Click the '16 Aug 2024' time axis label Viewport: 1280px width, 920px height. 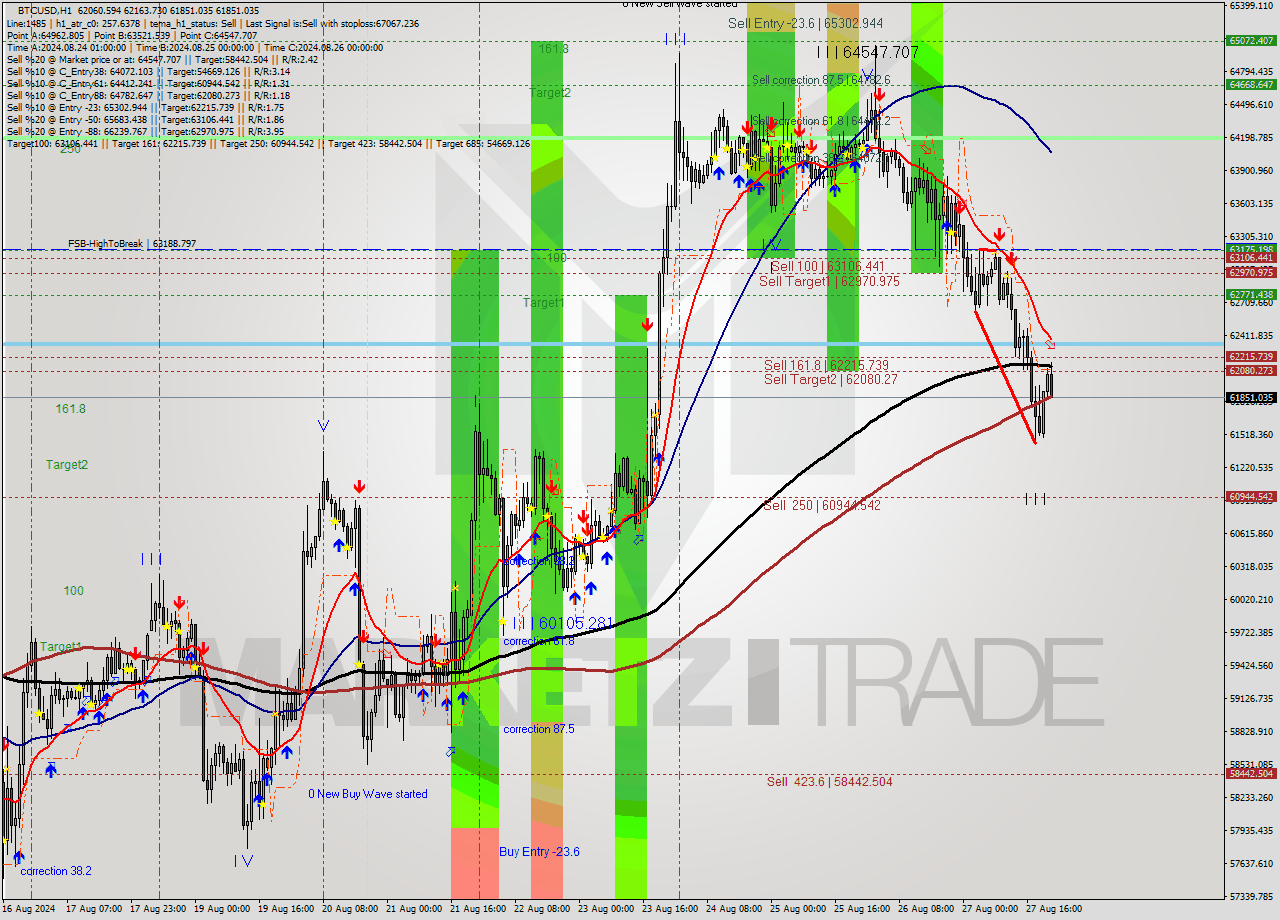click(27, 909)
